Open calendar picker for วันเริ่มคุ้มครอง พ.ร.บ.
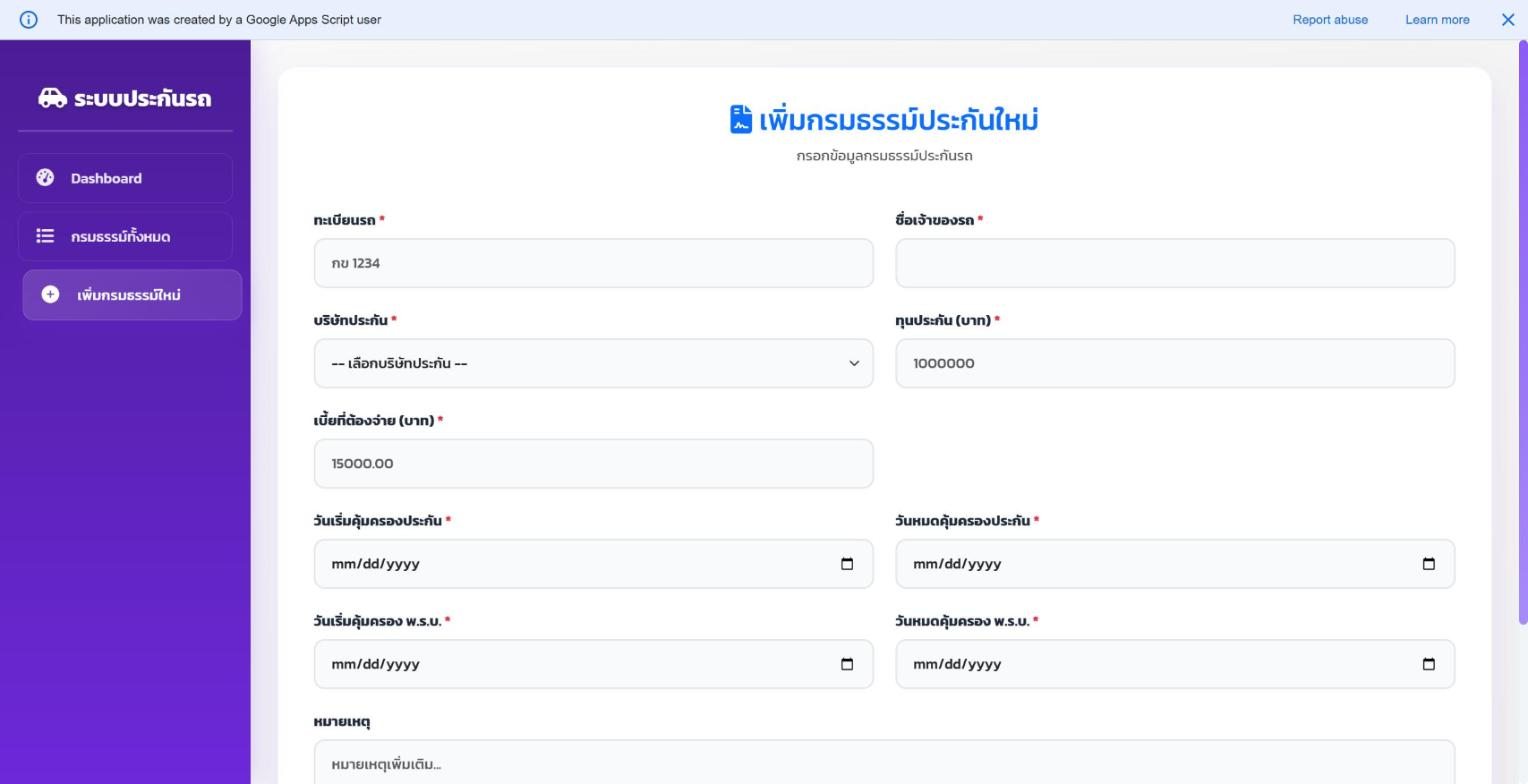Screen dimensions: 1528x784 tap(847, 664)
